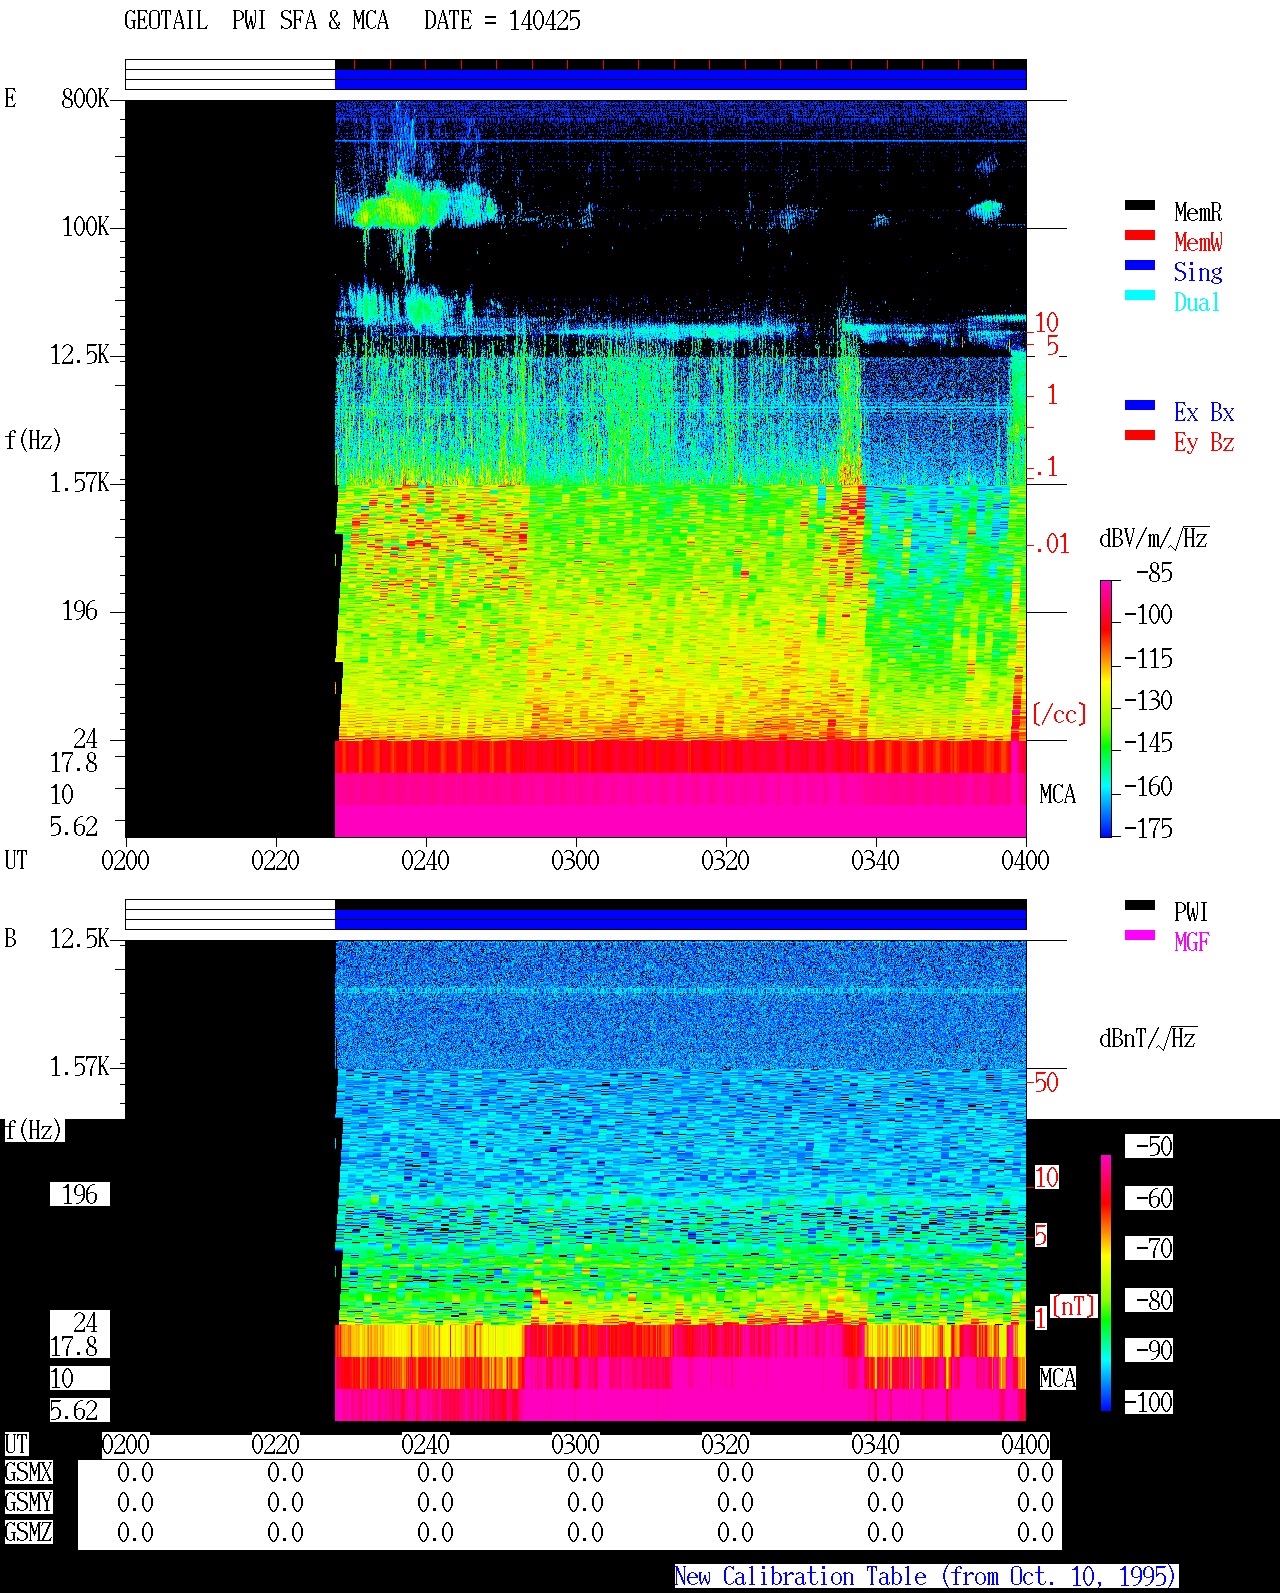The height and width of the screenshot is (1593, 1280).
Task: Click the "100K" frequency axis label
Action: point(85,227)
